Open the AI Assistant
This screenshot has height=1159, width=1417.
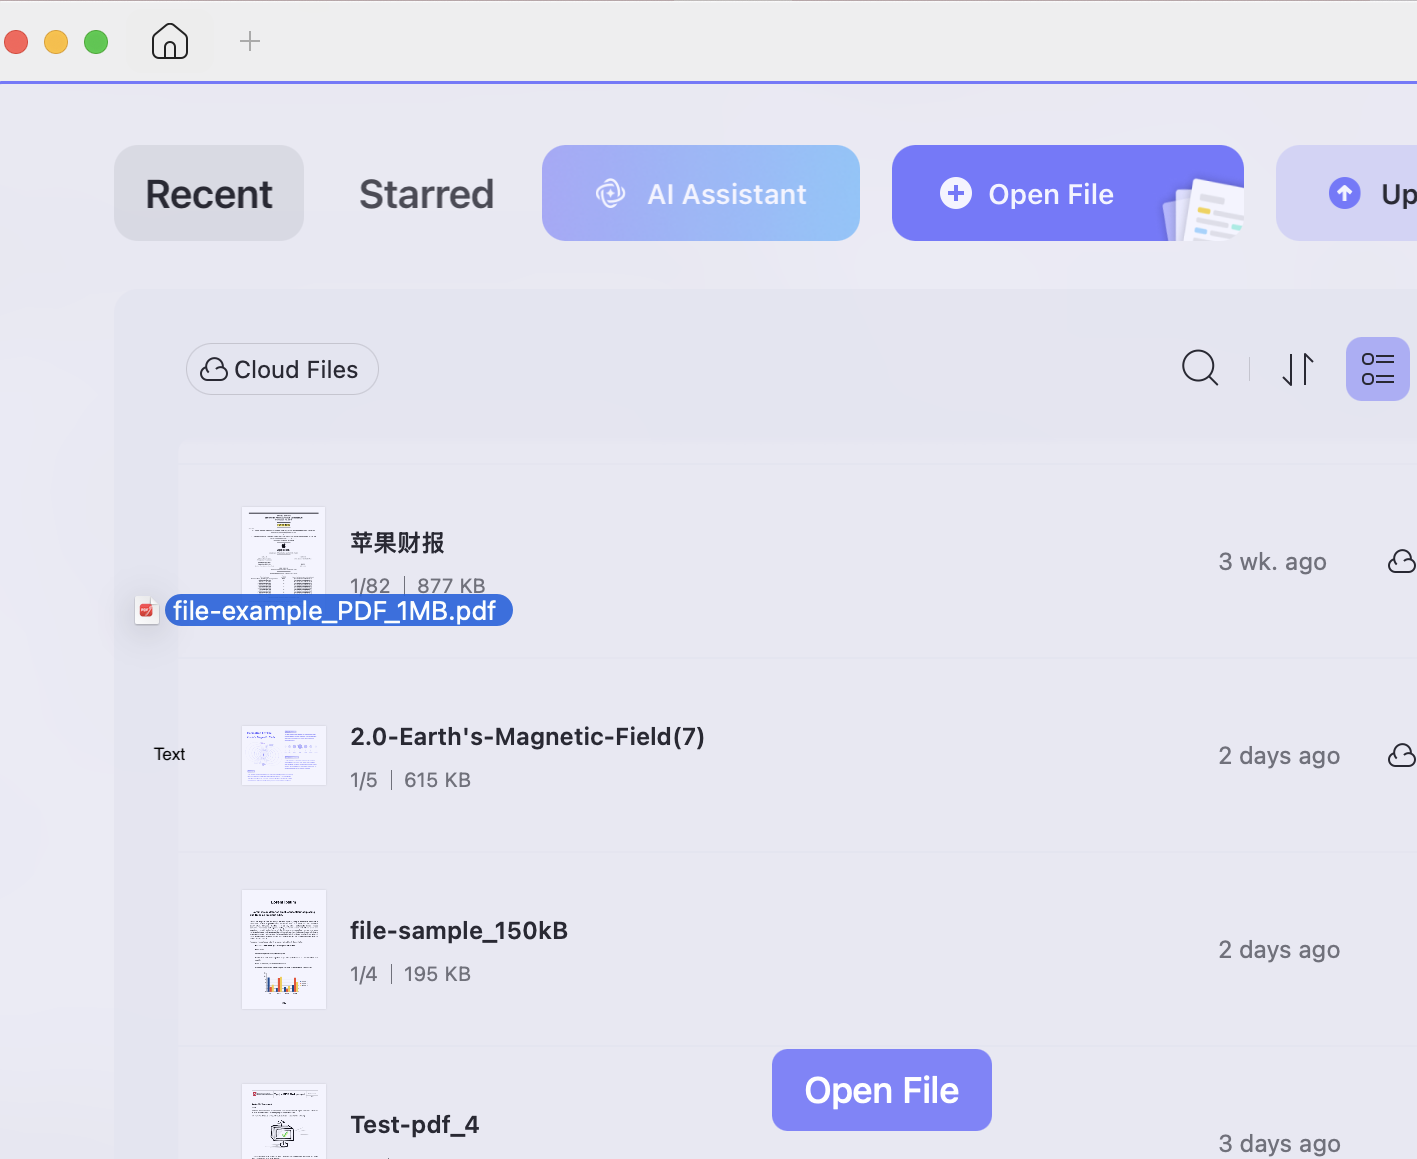[x=700, y=193]
